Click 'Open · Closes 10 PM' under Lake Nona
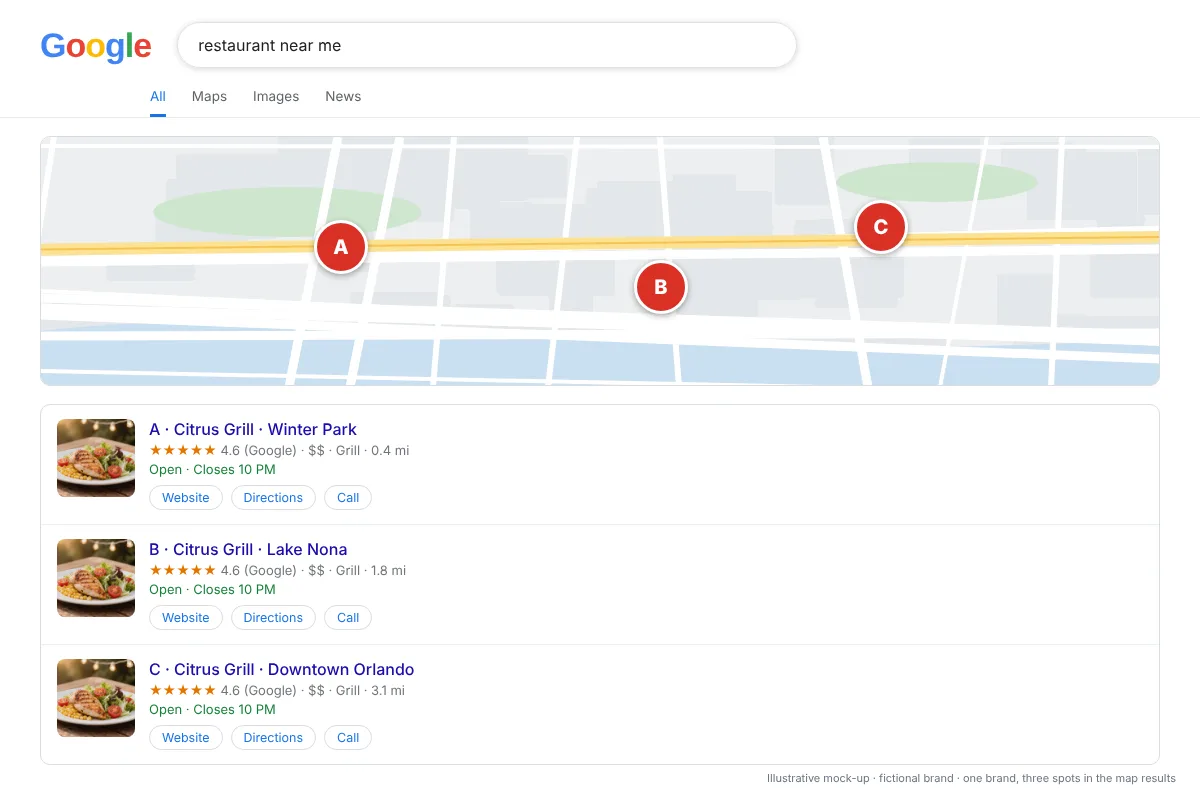Image resolution: width=1200 pixels, height=800 pixels. coord(212,590)
